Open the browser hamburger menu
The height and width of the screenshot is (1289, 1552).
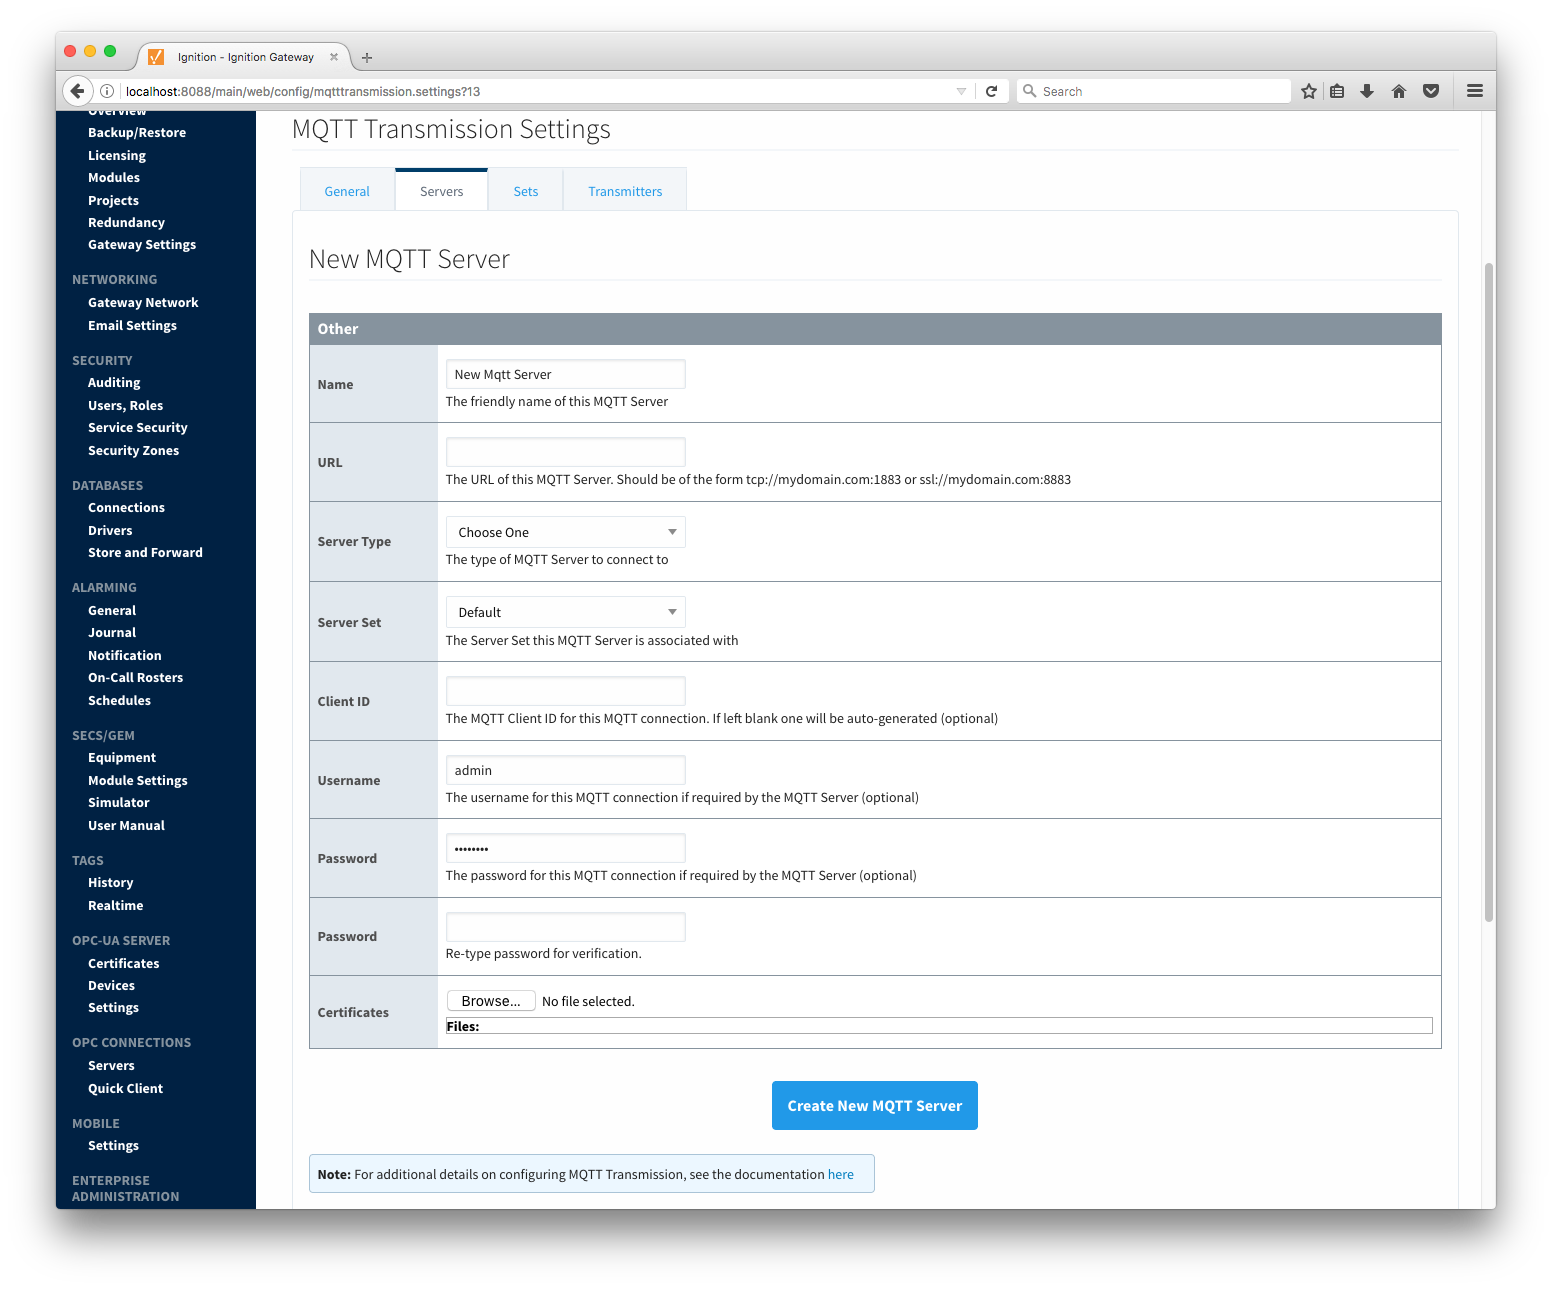(x=1474, y=91)
